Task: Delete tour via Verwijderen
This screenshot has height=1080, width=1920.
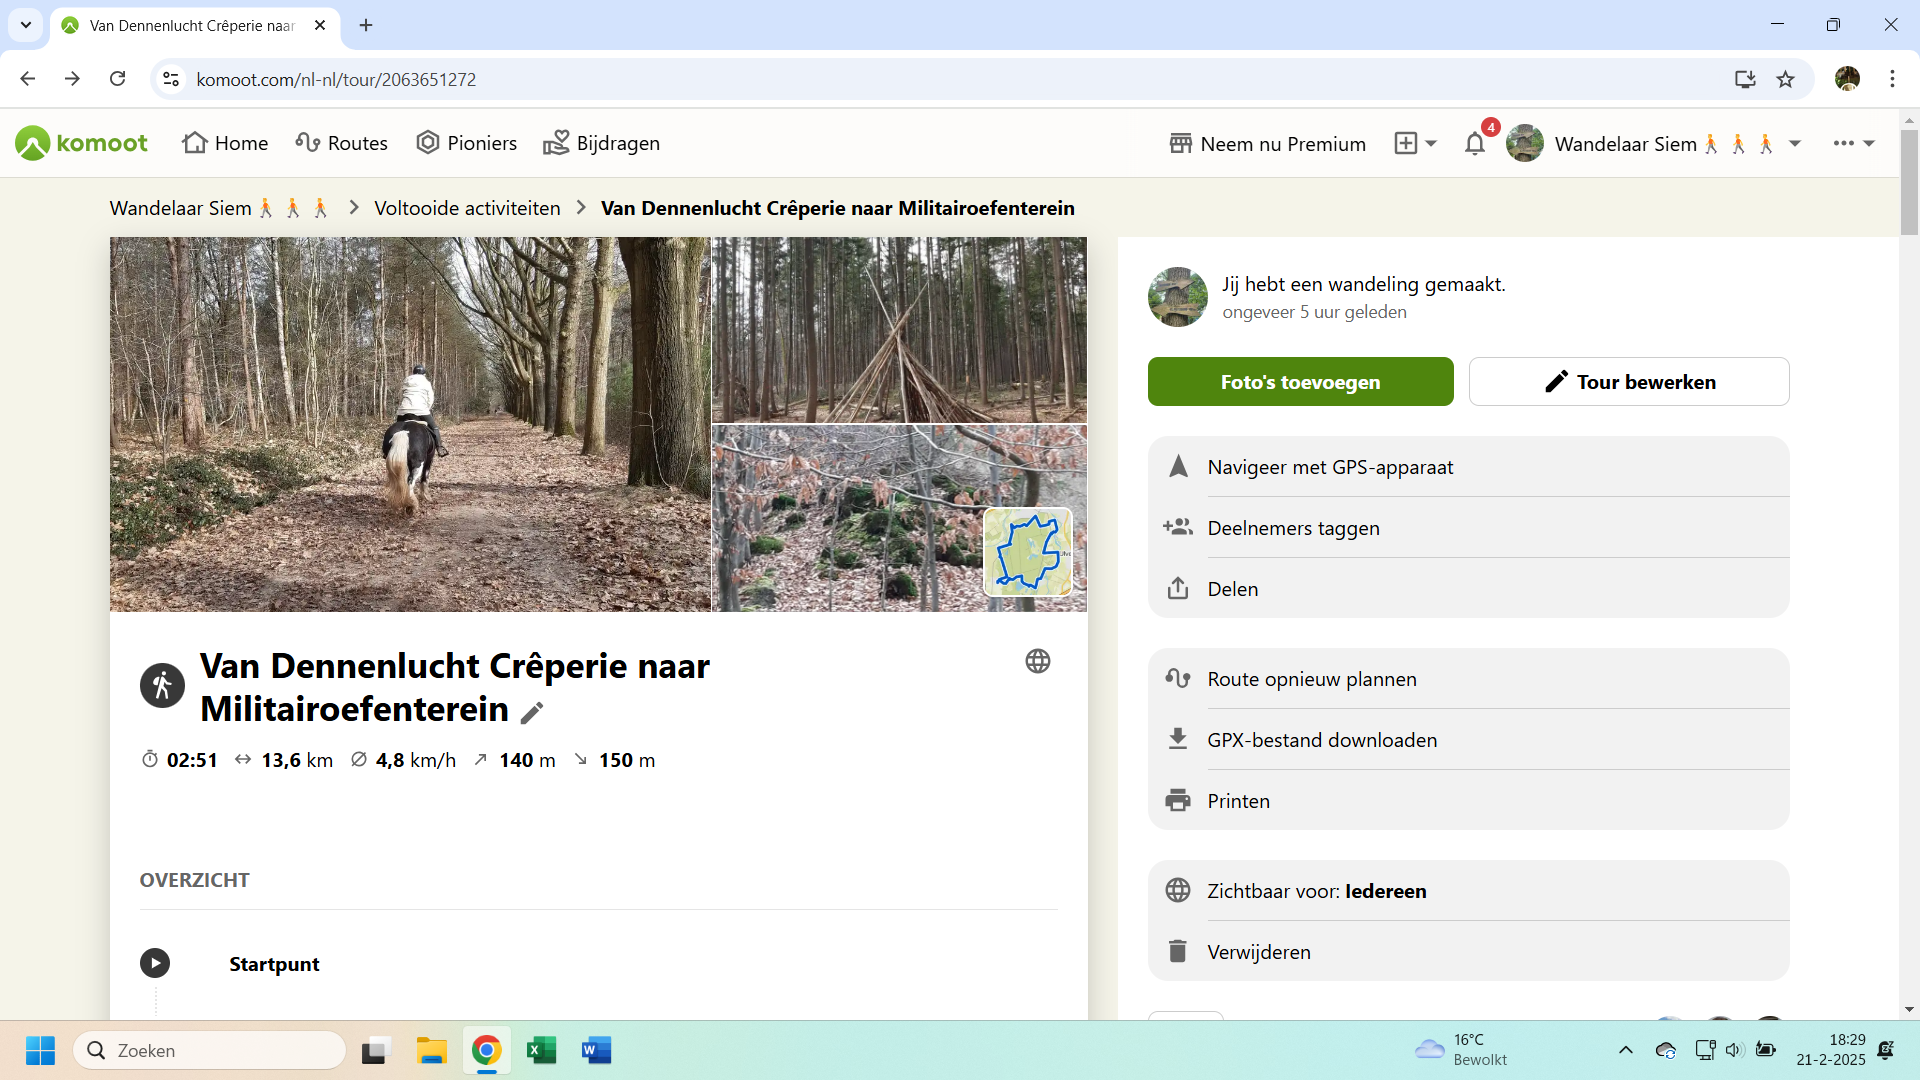Action: point(1258,952)
